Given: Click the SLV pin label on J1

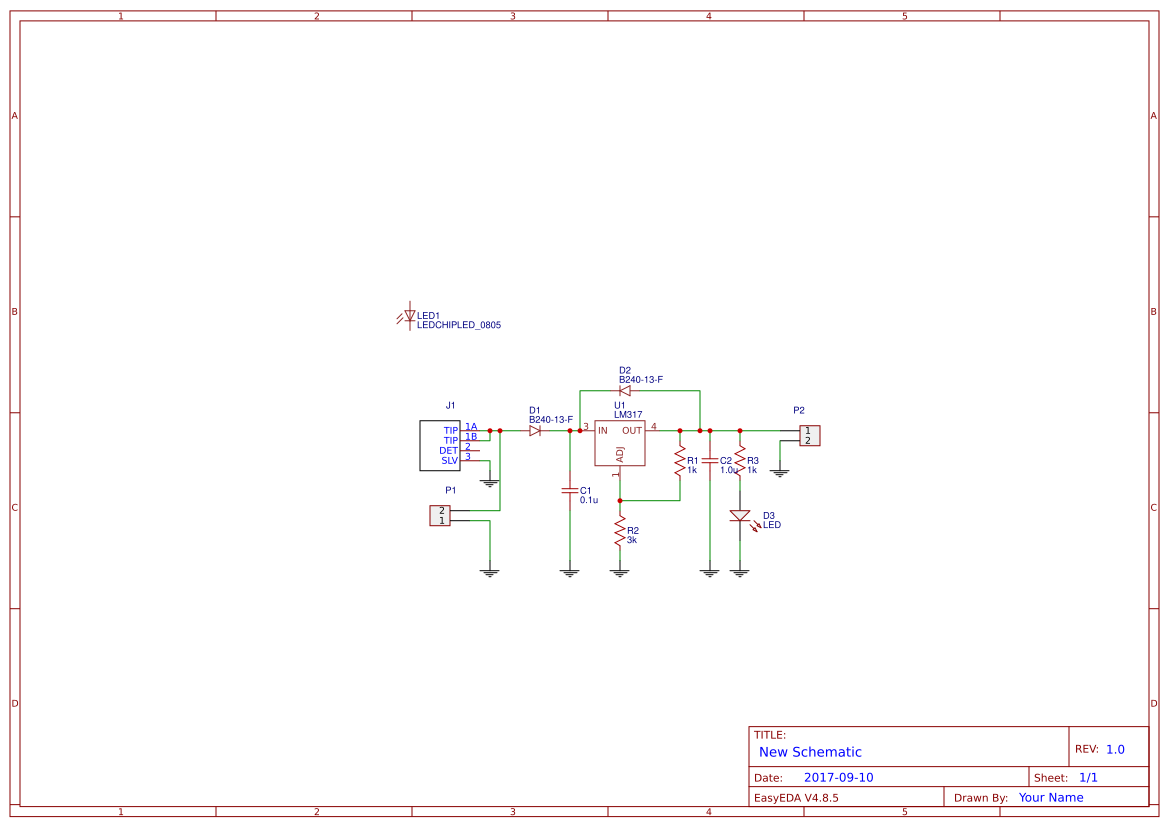Looking at the screenshot, I should click(x=450, y=462).
